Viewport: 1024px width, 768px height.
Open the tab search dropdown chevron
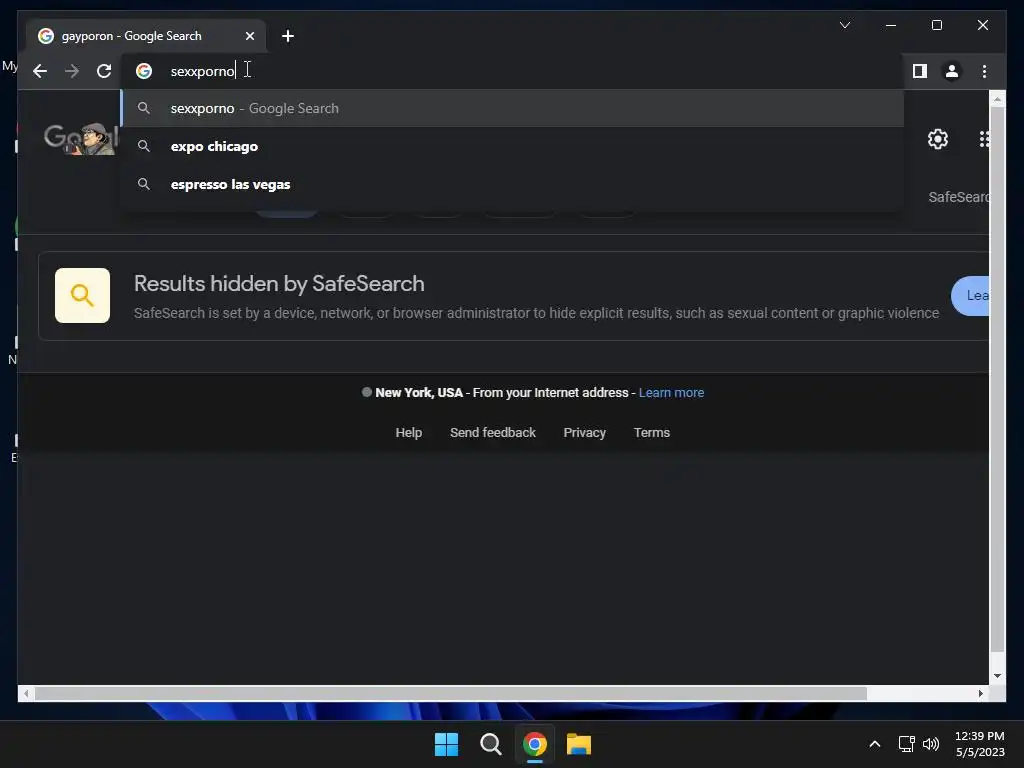point(844,25)
